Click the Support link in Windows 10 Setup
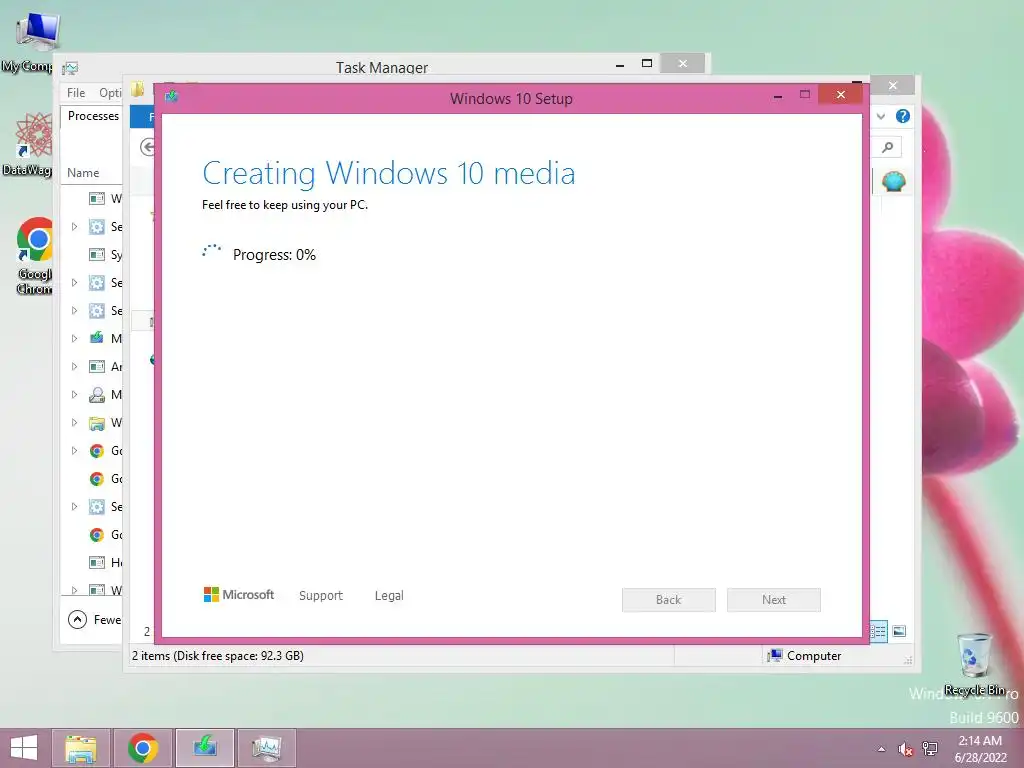1024x768 pixels. click(321, 596)
